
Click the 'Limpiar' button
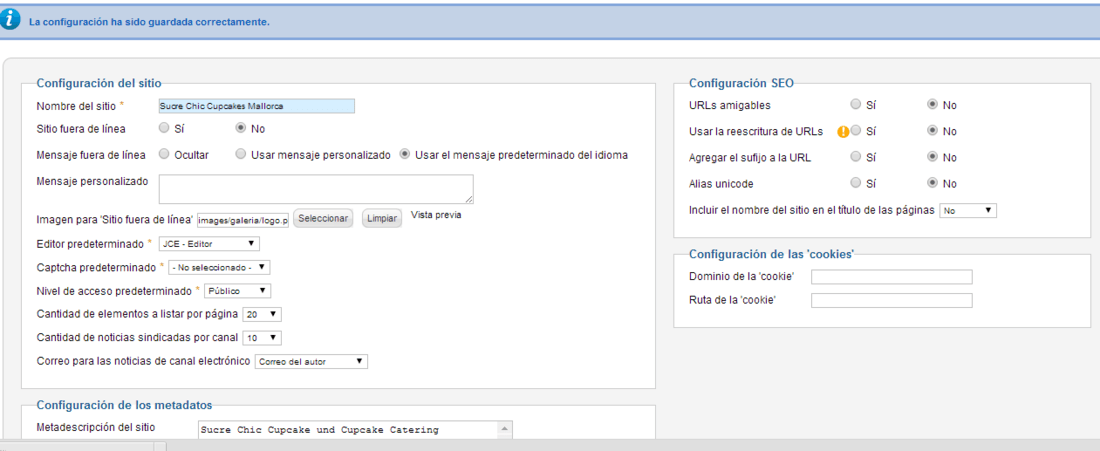pos(382,218)
